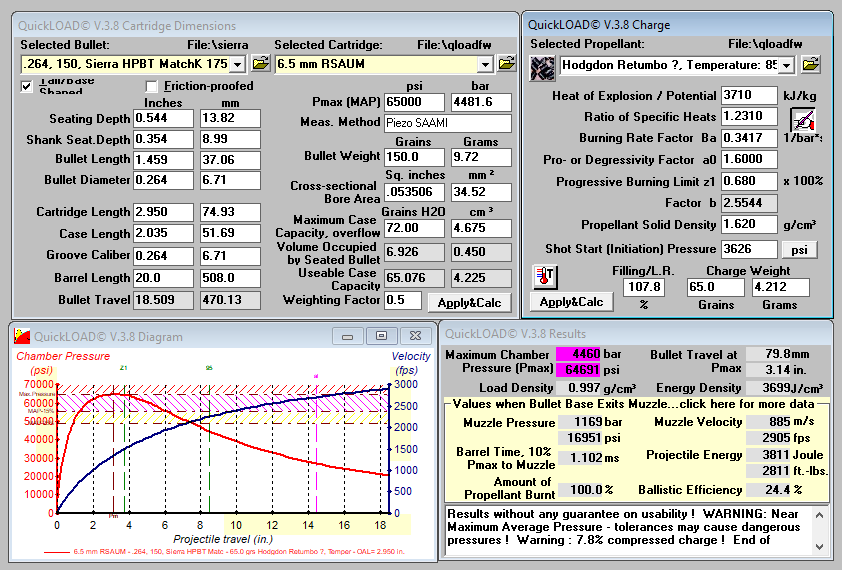Click thermometer temperature icon

(545, 277)
